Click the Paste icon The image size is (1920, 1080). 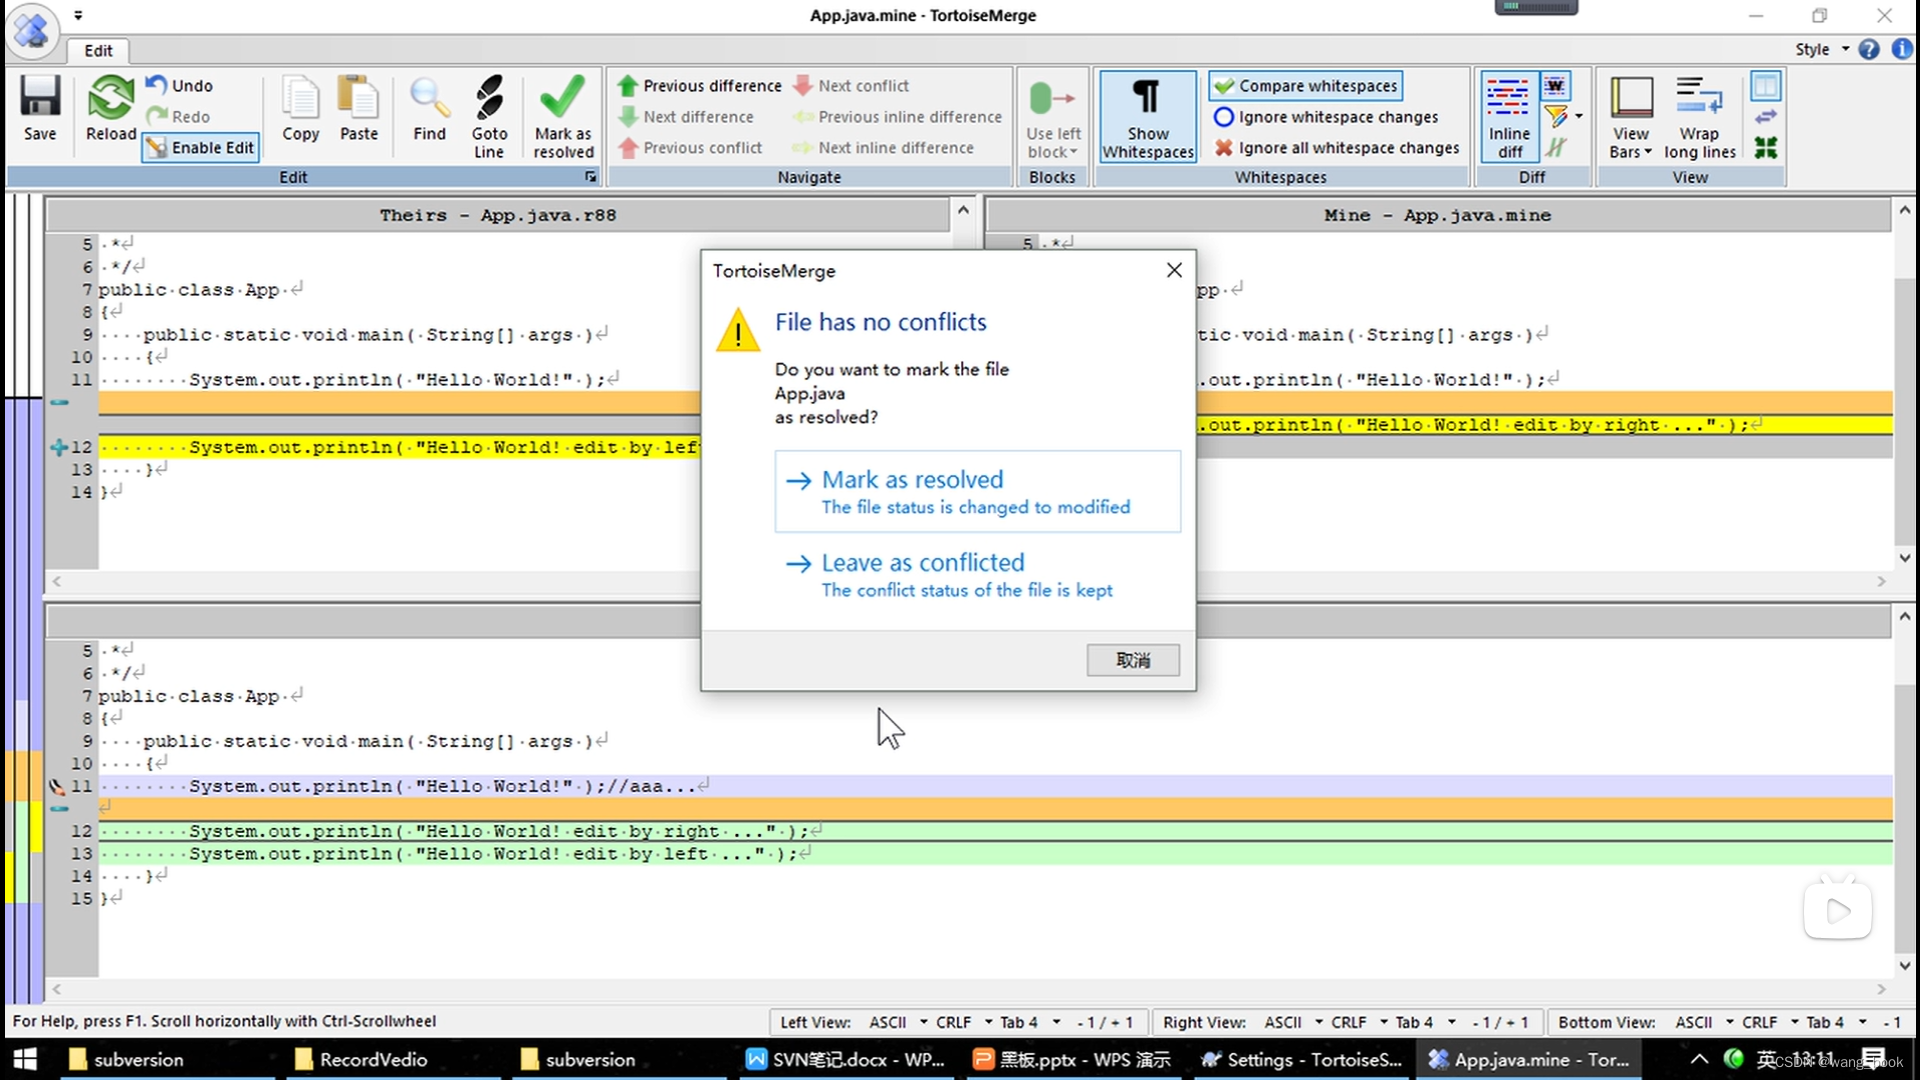[358, 109]
